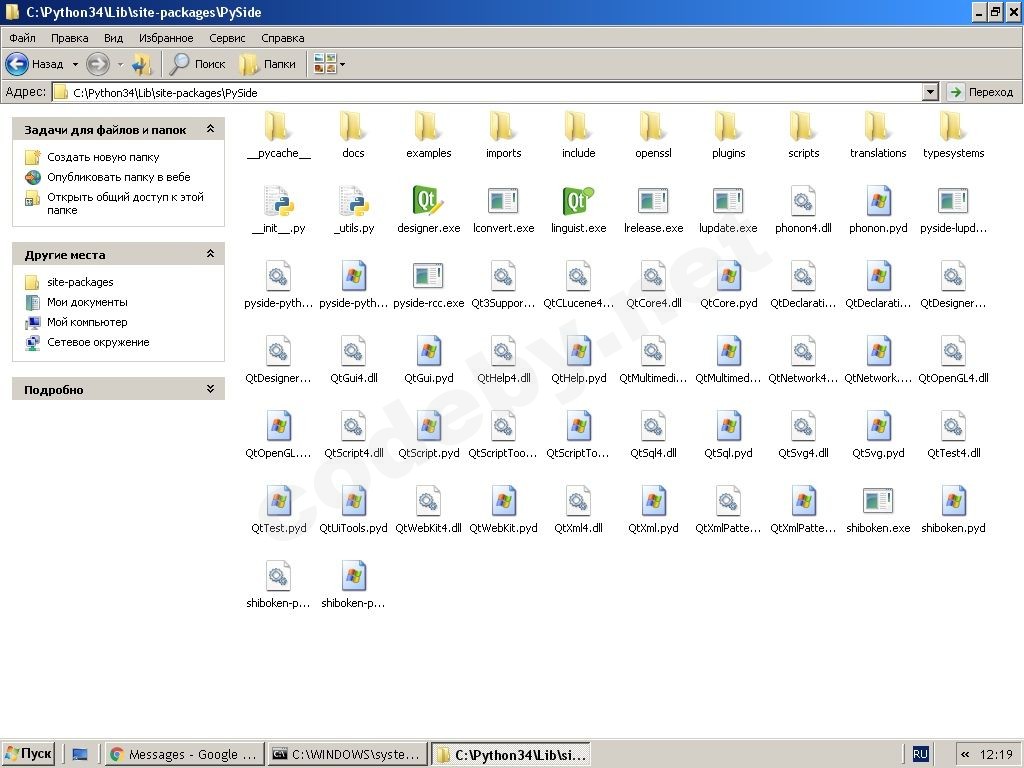
Task: Click the Создать новую папку link
Action: (x=103, y=157)
